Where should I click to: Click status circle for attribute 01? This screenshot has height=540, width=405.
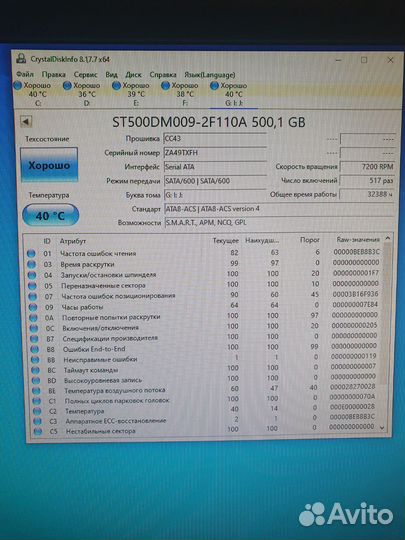[31, 253]
